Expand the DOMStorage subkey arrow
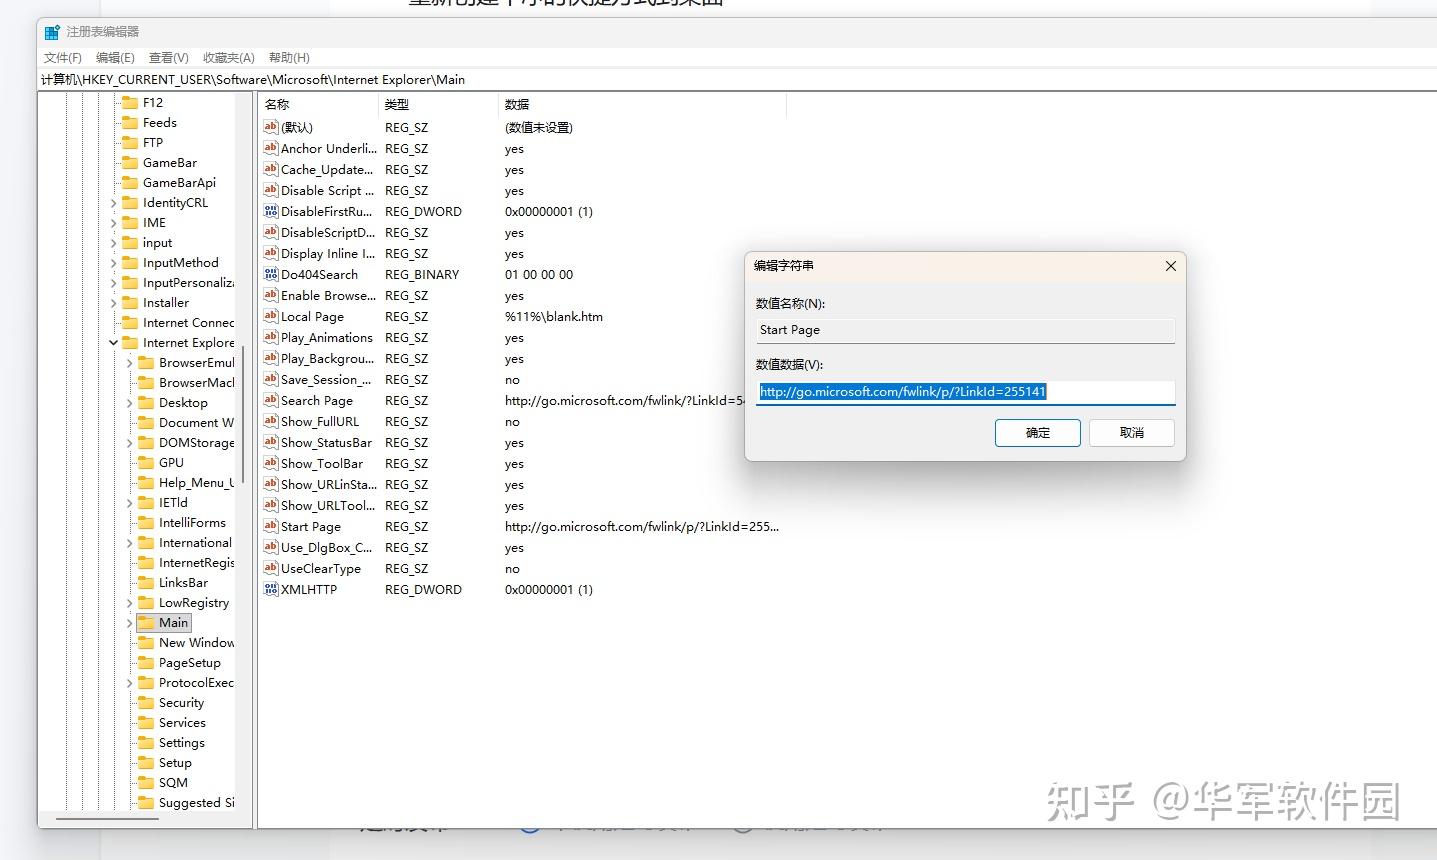This screenshot has width=1437, height=860. (x=129, y=442)
